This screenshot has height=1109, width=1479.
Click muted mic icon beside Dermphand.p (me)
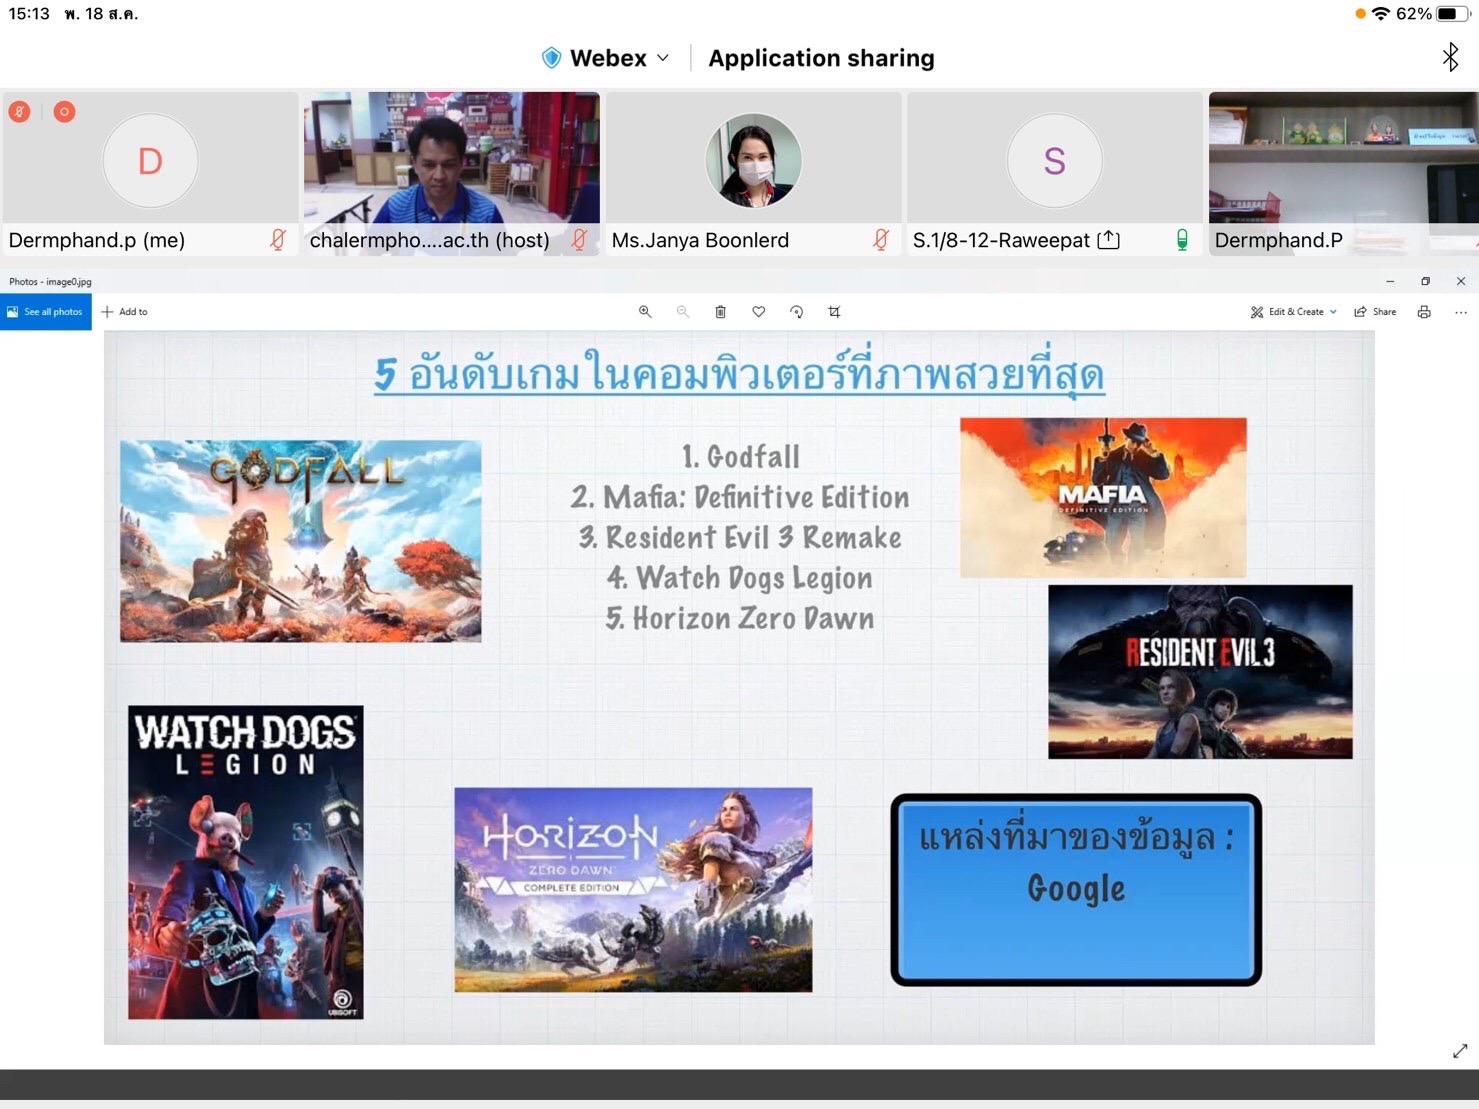278,240
